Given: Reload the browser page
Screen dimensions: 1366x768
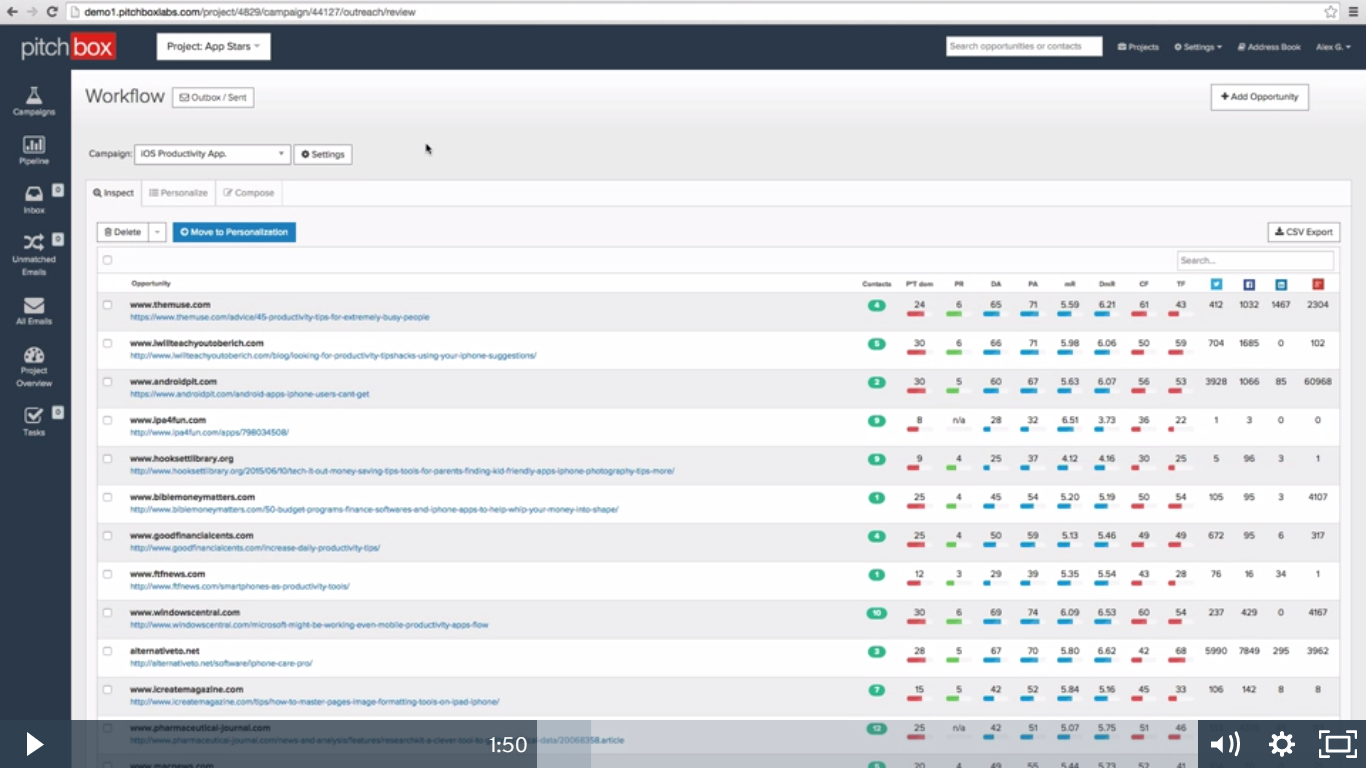Looking at the screenshot, I should 54,12.
